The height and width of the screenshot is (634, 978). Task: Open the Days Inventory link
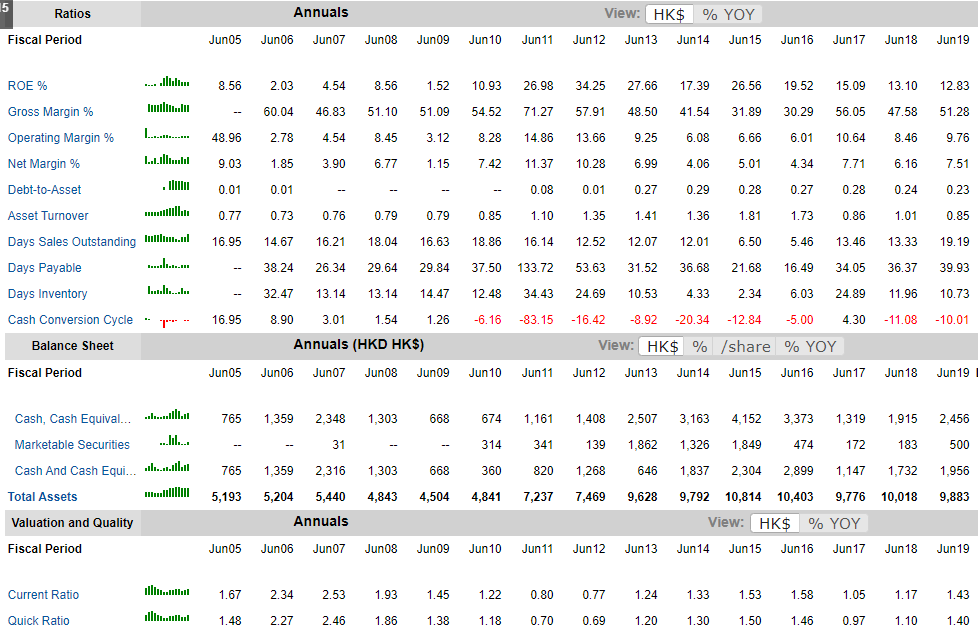tap(47, 294)
